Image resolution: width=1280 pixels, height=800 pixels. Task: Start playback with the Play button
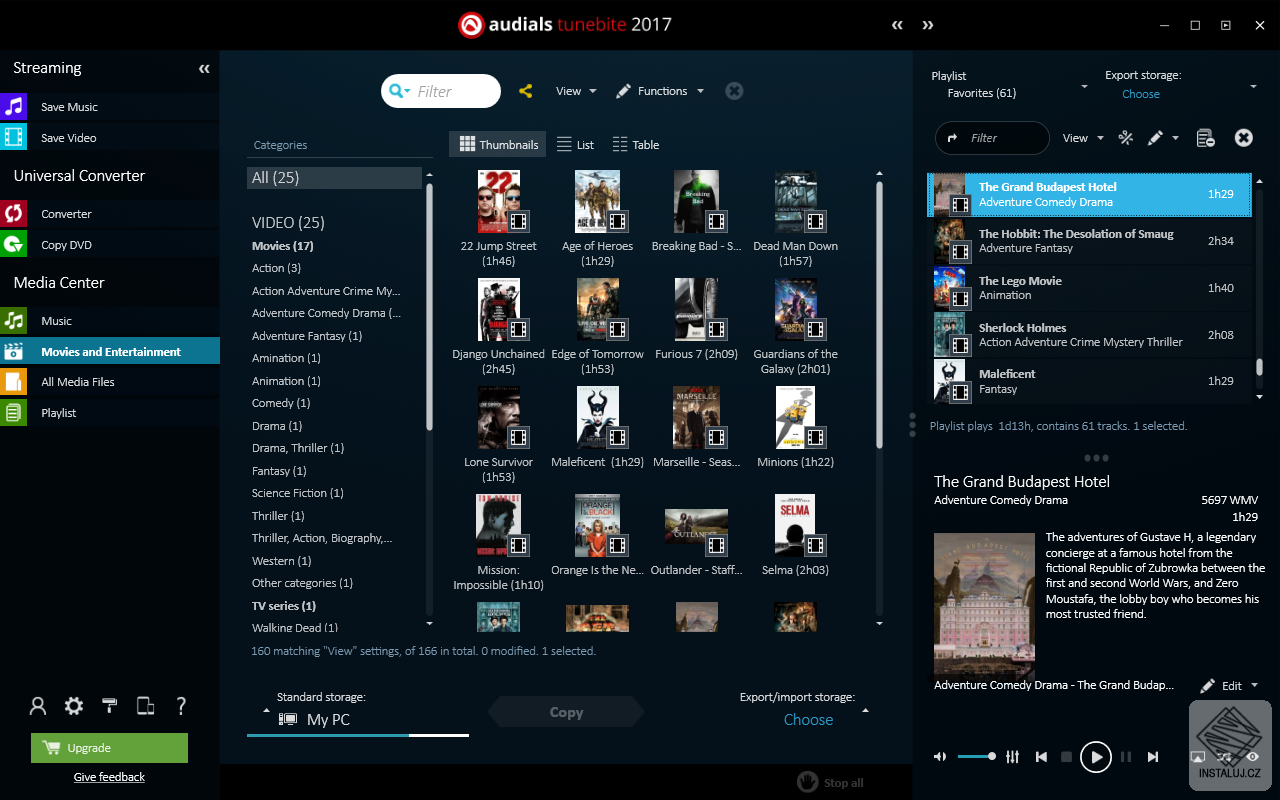[x=1096, y=757]
